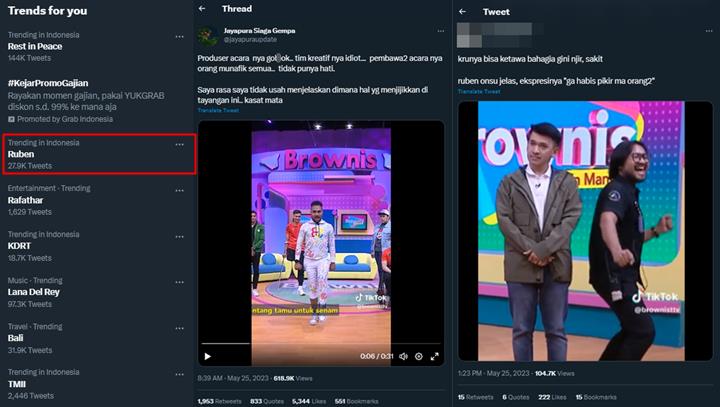Open more menu on Jayapura Siaga Gempa tweet
Image resolution: width=720 pixels, height=407 pixels.
click(x=441, y=31)
